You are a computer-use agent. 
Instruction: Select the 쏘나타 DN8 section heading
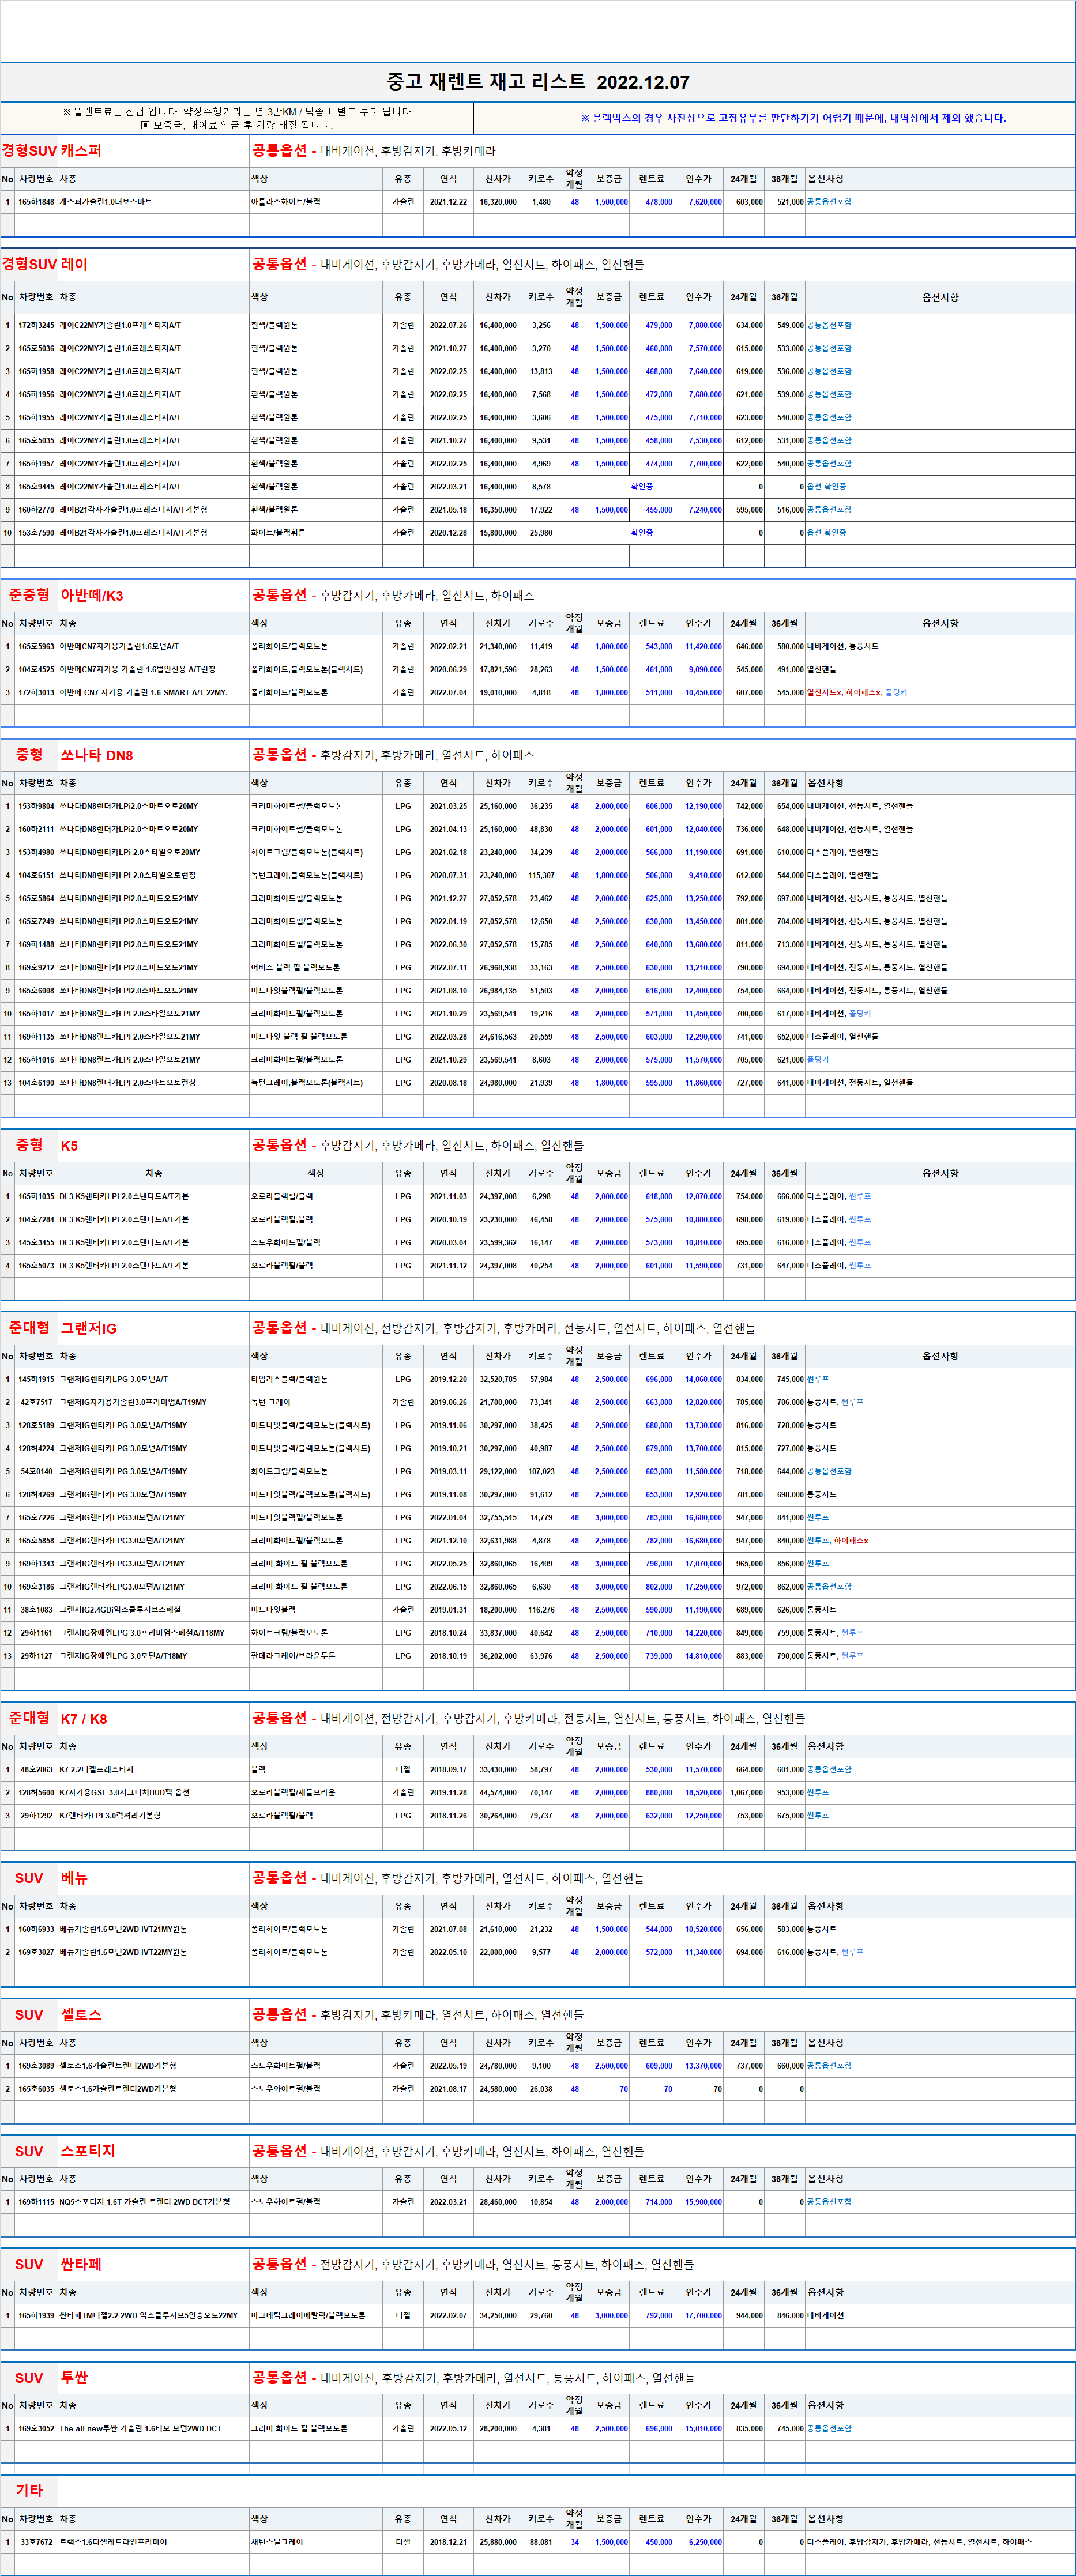click(x=96, y=755)
